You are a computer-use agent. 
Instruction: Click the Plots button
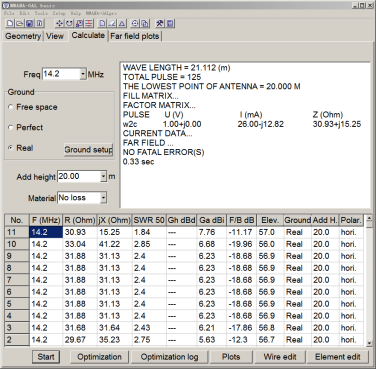tap(231, 357)
